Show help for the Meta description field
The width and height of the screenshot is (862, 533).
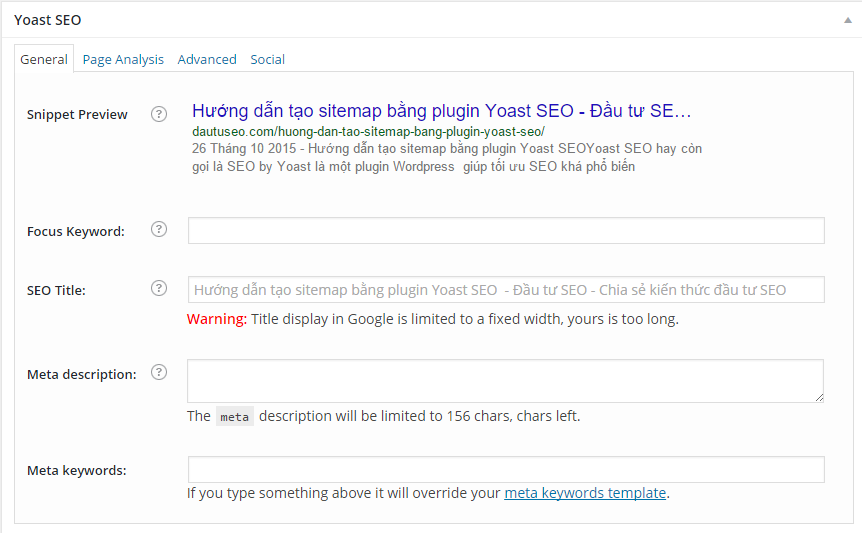click(x=159, y=373)
